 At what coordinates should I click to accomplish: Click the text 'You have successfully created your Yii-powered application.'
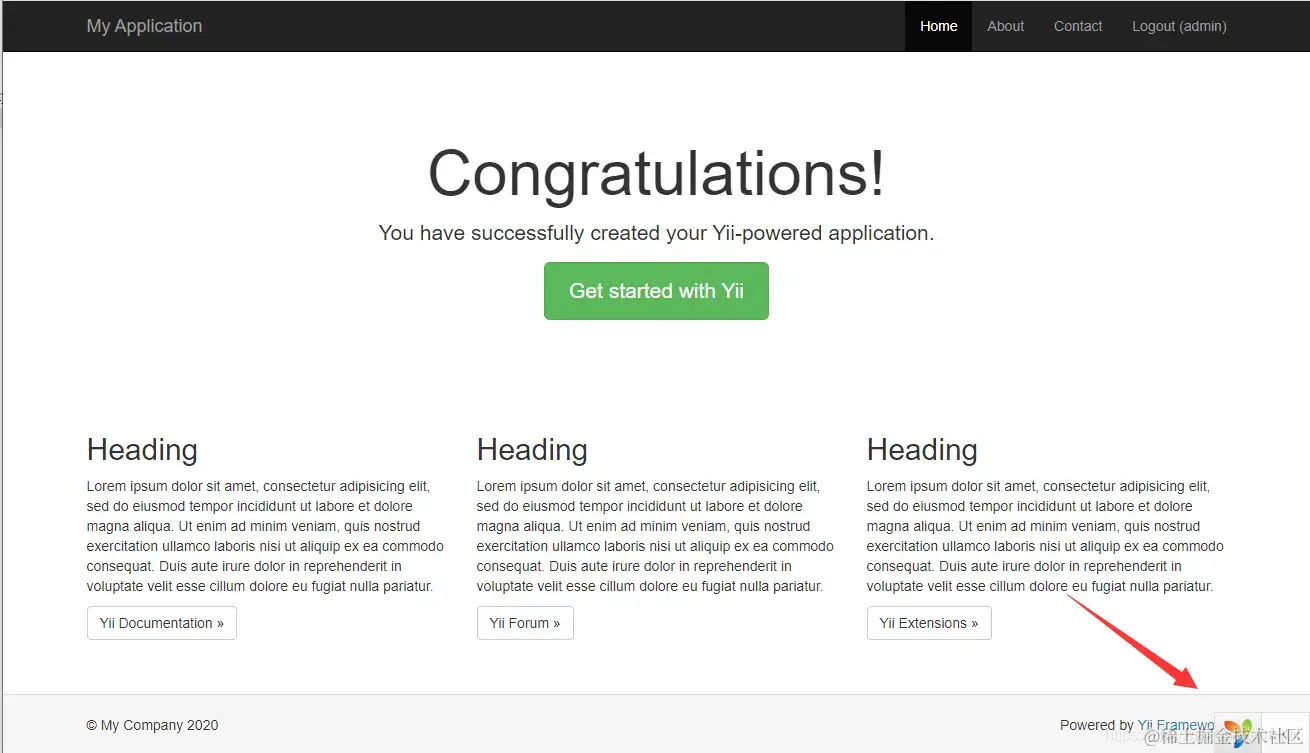pyautogui.click(x=656, y=233)
